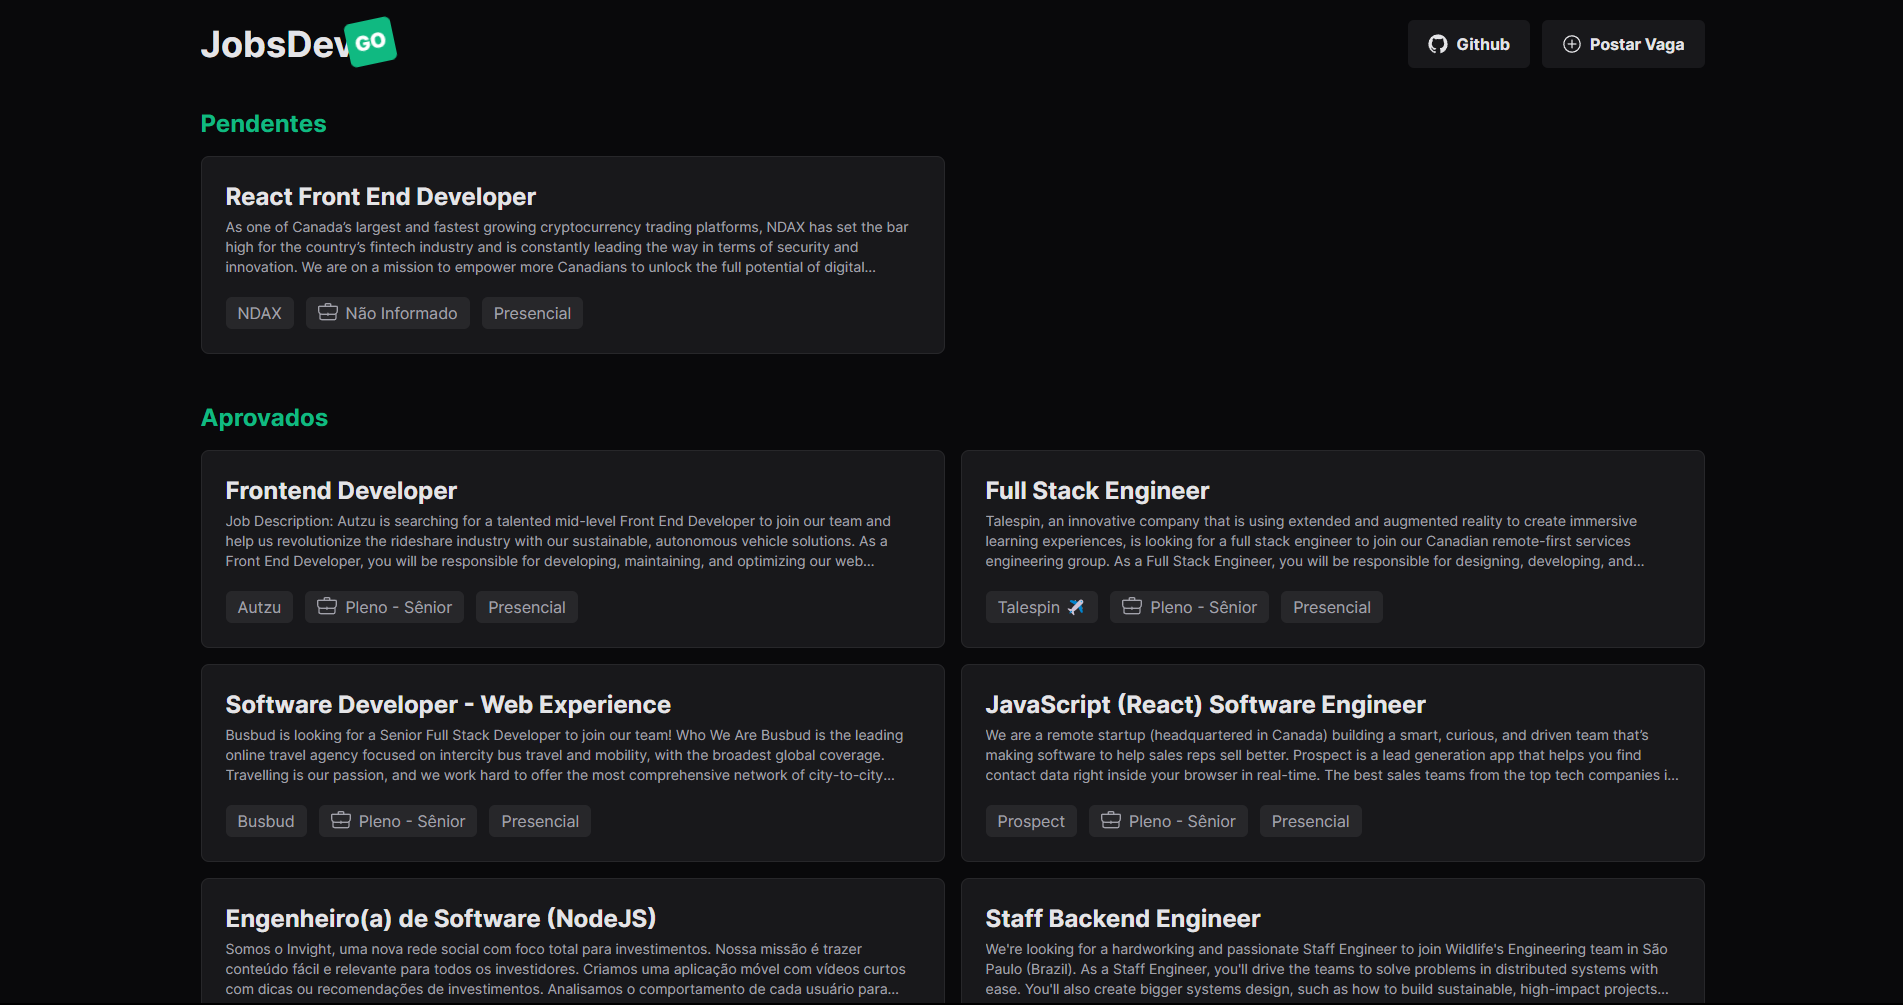The width and height of the screenshot is (1903, 1005).
Task: Click the Prospect startup description paragraph
Action: pos(1332,755)
